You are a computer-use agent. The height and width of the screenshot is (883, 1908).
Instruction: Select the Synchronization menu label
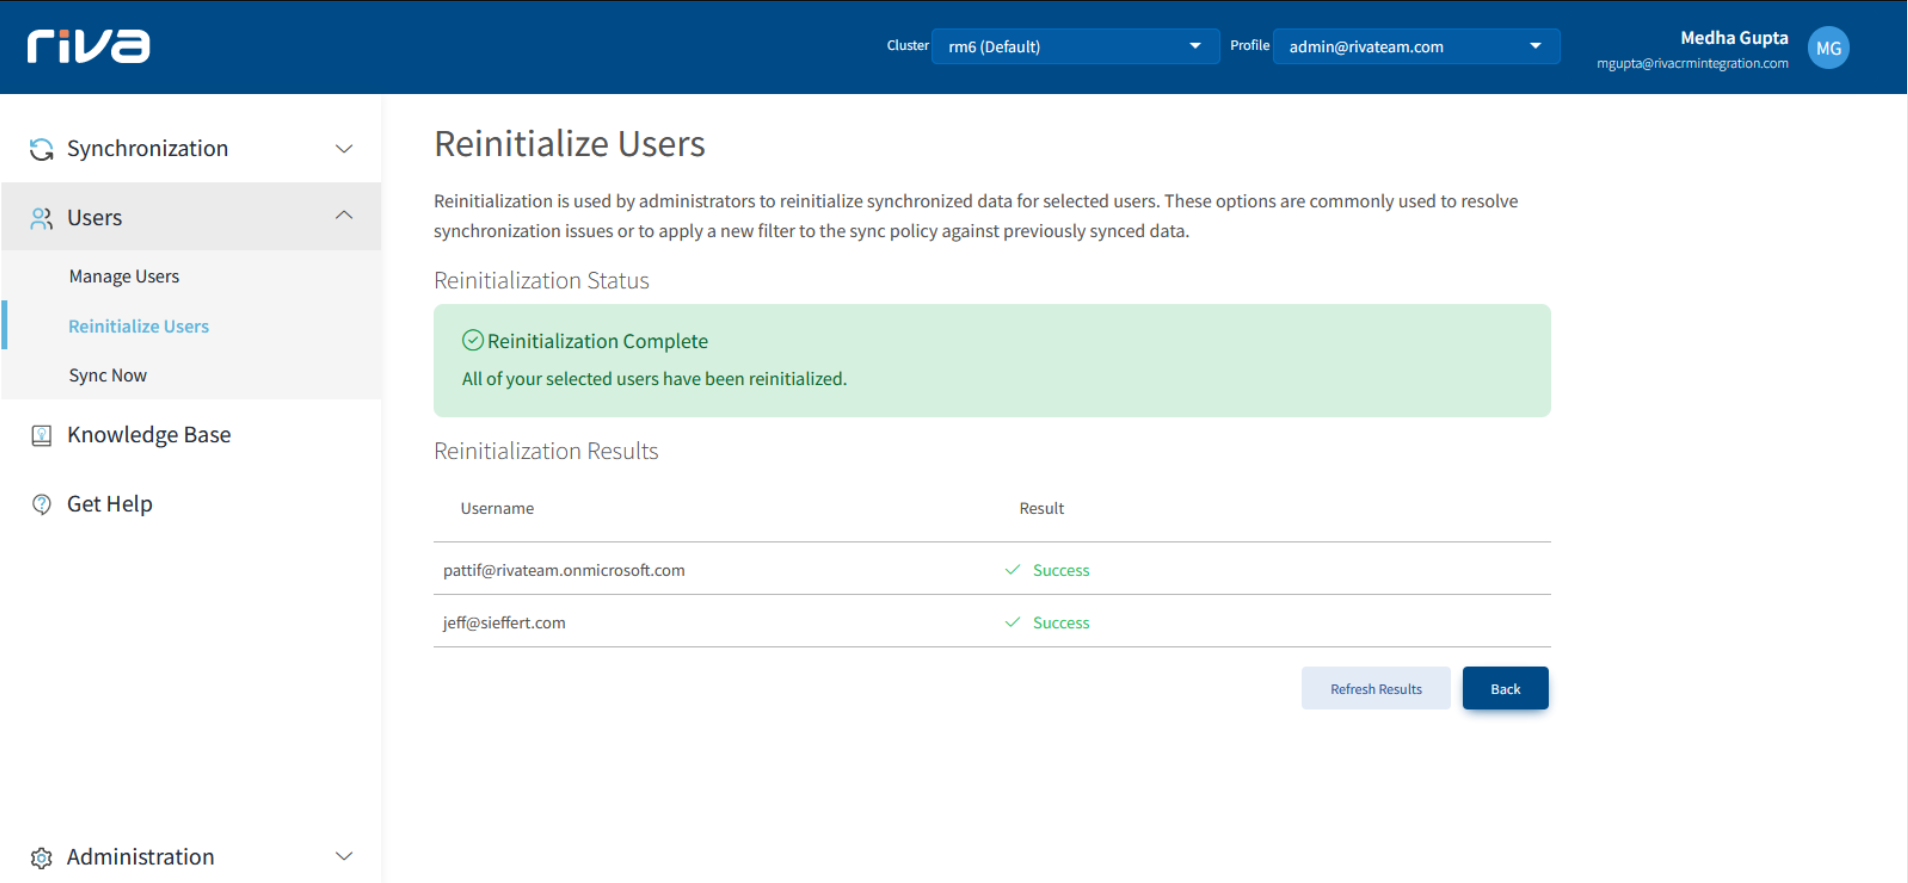[x=147, y=149]
